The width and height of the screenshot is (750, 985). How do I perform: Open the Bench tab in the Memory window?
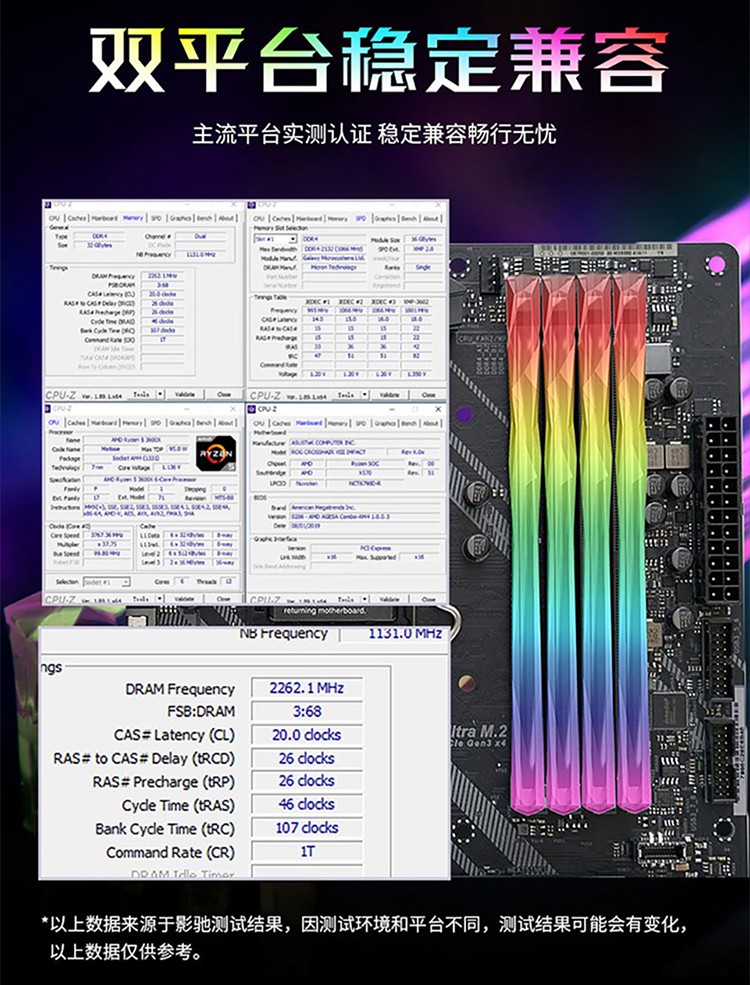[204, 218]
